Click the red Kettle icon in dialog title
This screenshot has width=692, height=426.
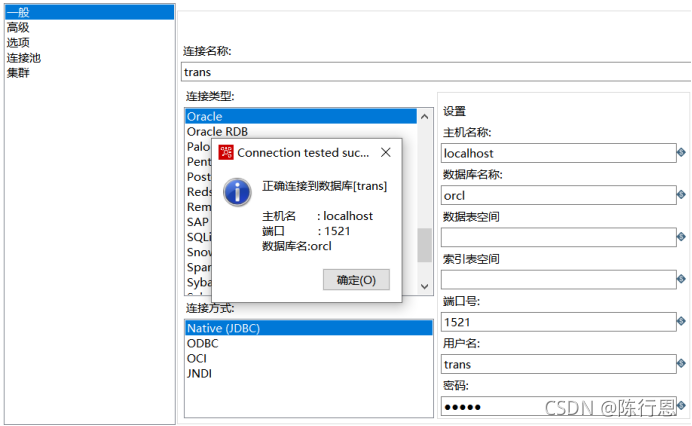226,152
